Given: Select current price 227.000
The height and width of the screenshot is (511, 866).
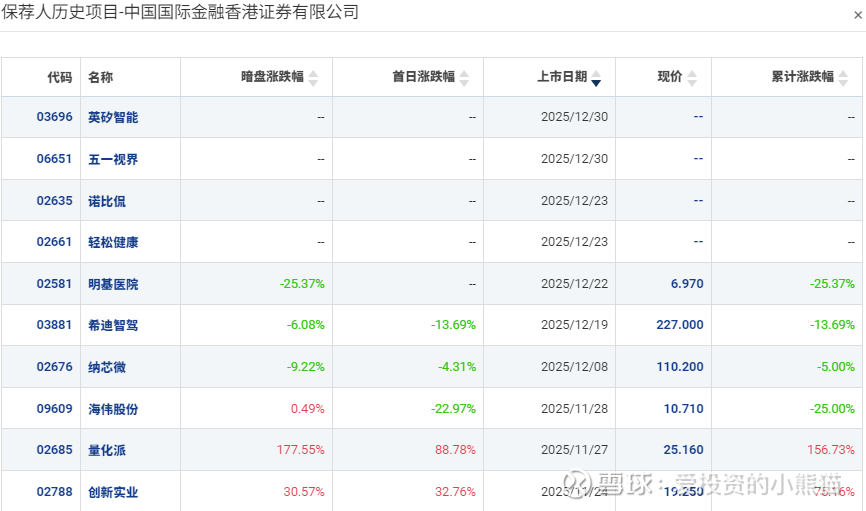Looking at the screenshot, I should pos(680,325).
